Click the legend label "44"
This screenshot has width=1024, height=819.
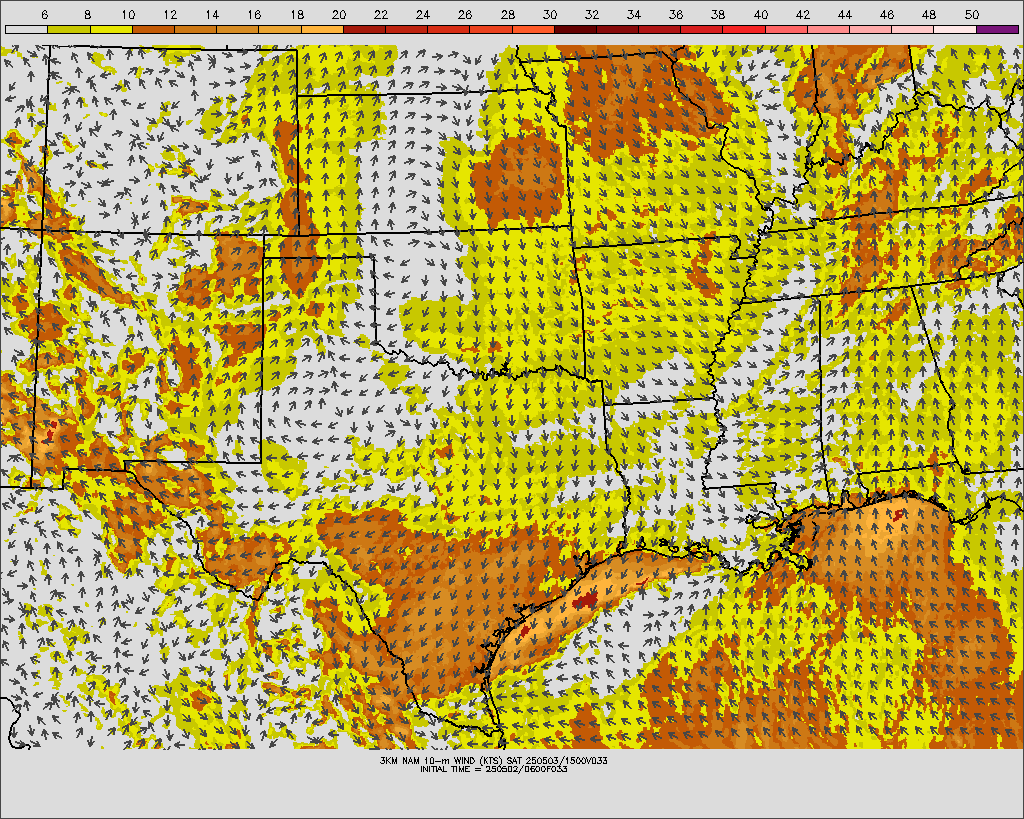[x=844, y=14]
